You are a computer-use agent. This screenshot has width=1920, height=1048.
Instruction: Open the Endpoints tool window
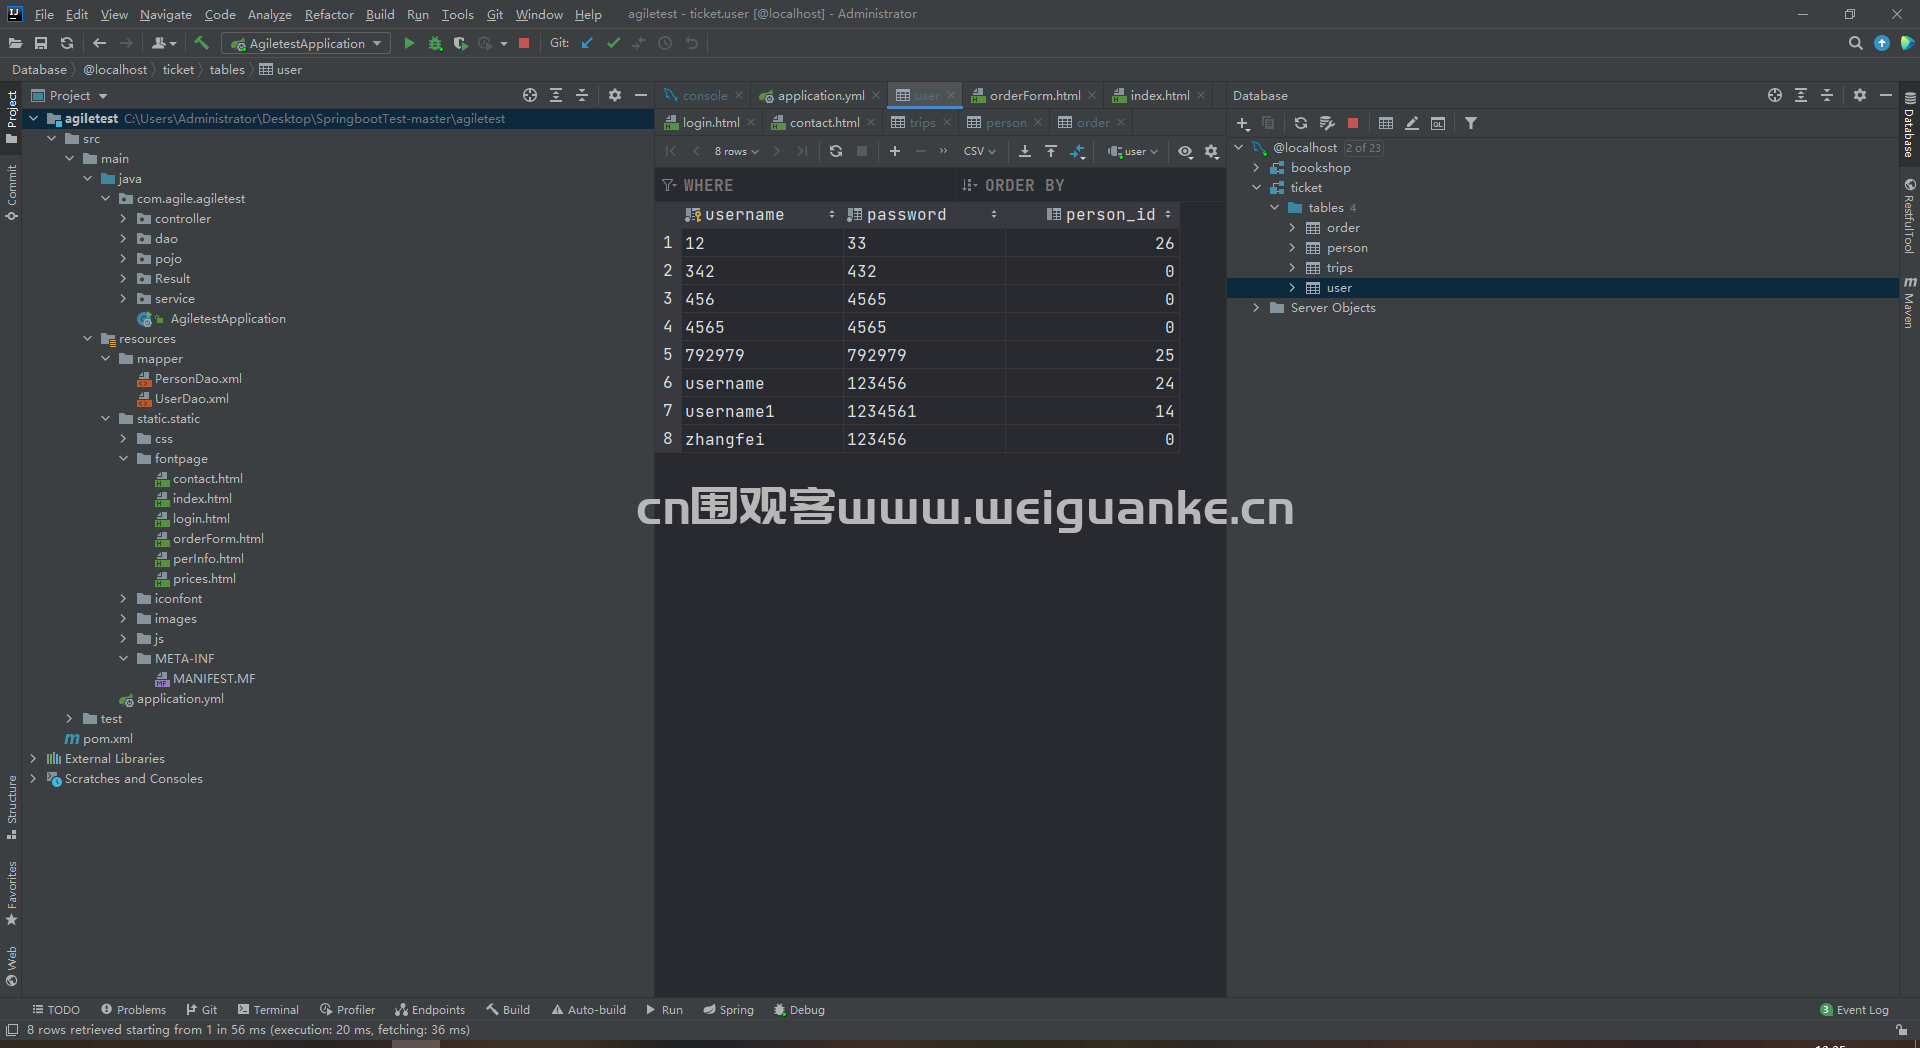pyautogui.click(x=430, y=1010)
